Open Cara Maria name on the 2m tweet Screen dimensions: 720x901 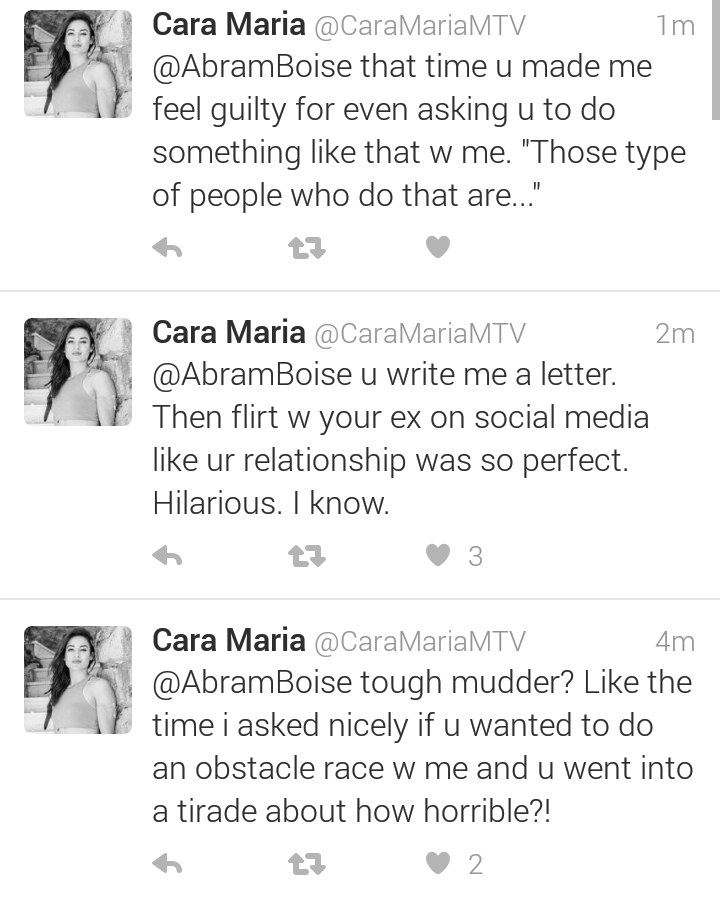[x=229, y=333]
